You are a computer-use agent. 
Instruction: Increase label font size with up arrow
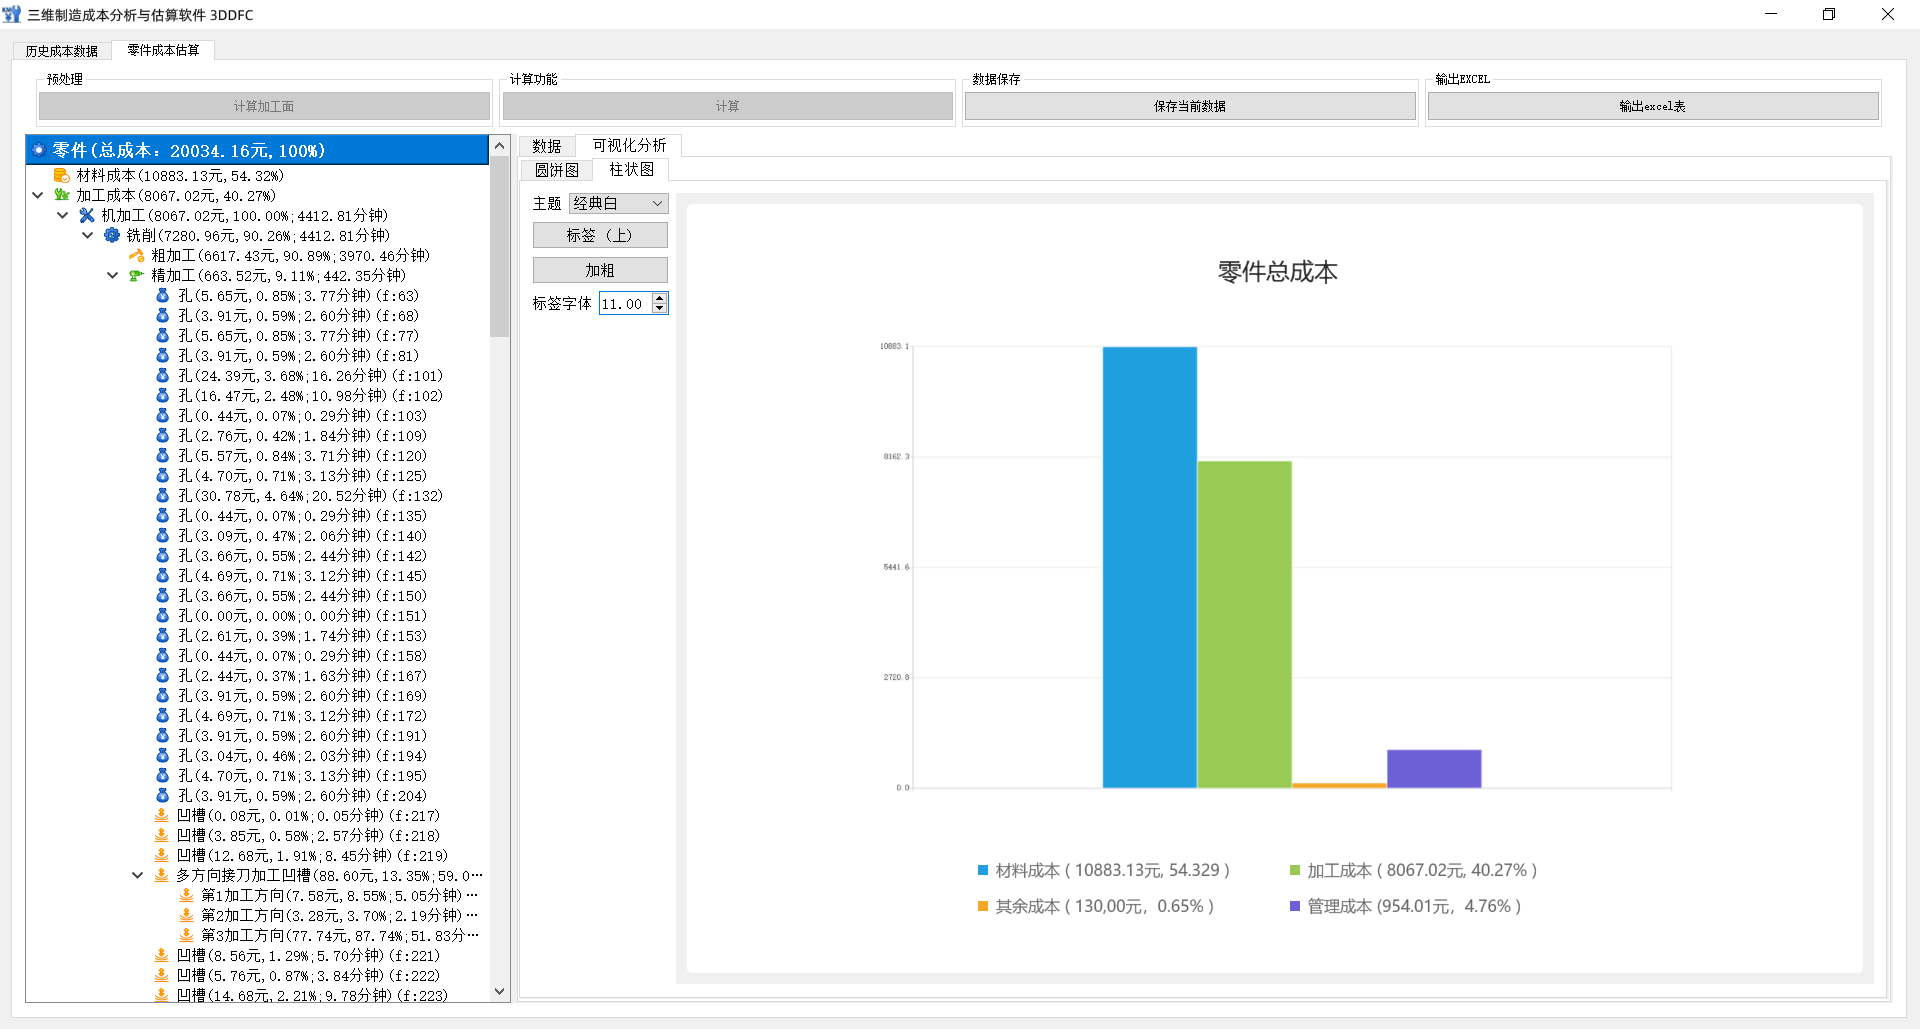[659, 298]
